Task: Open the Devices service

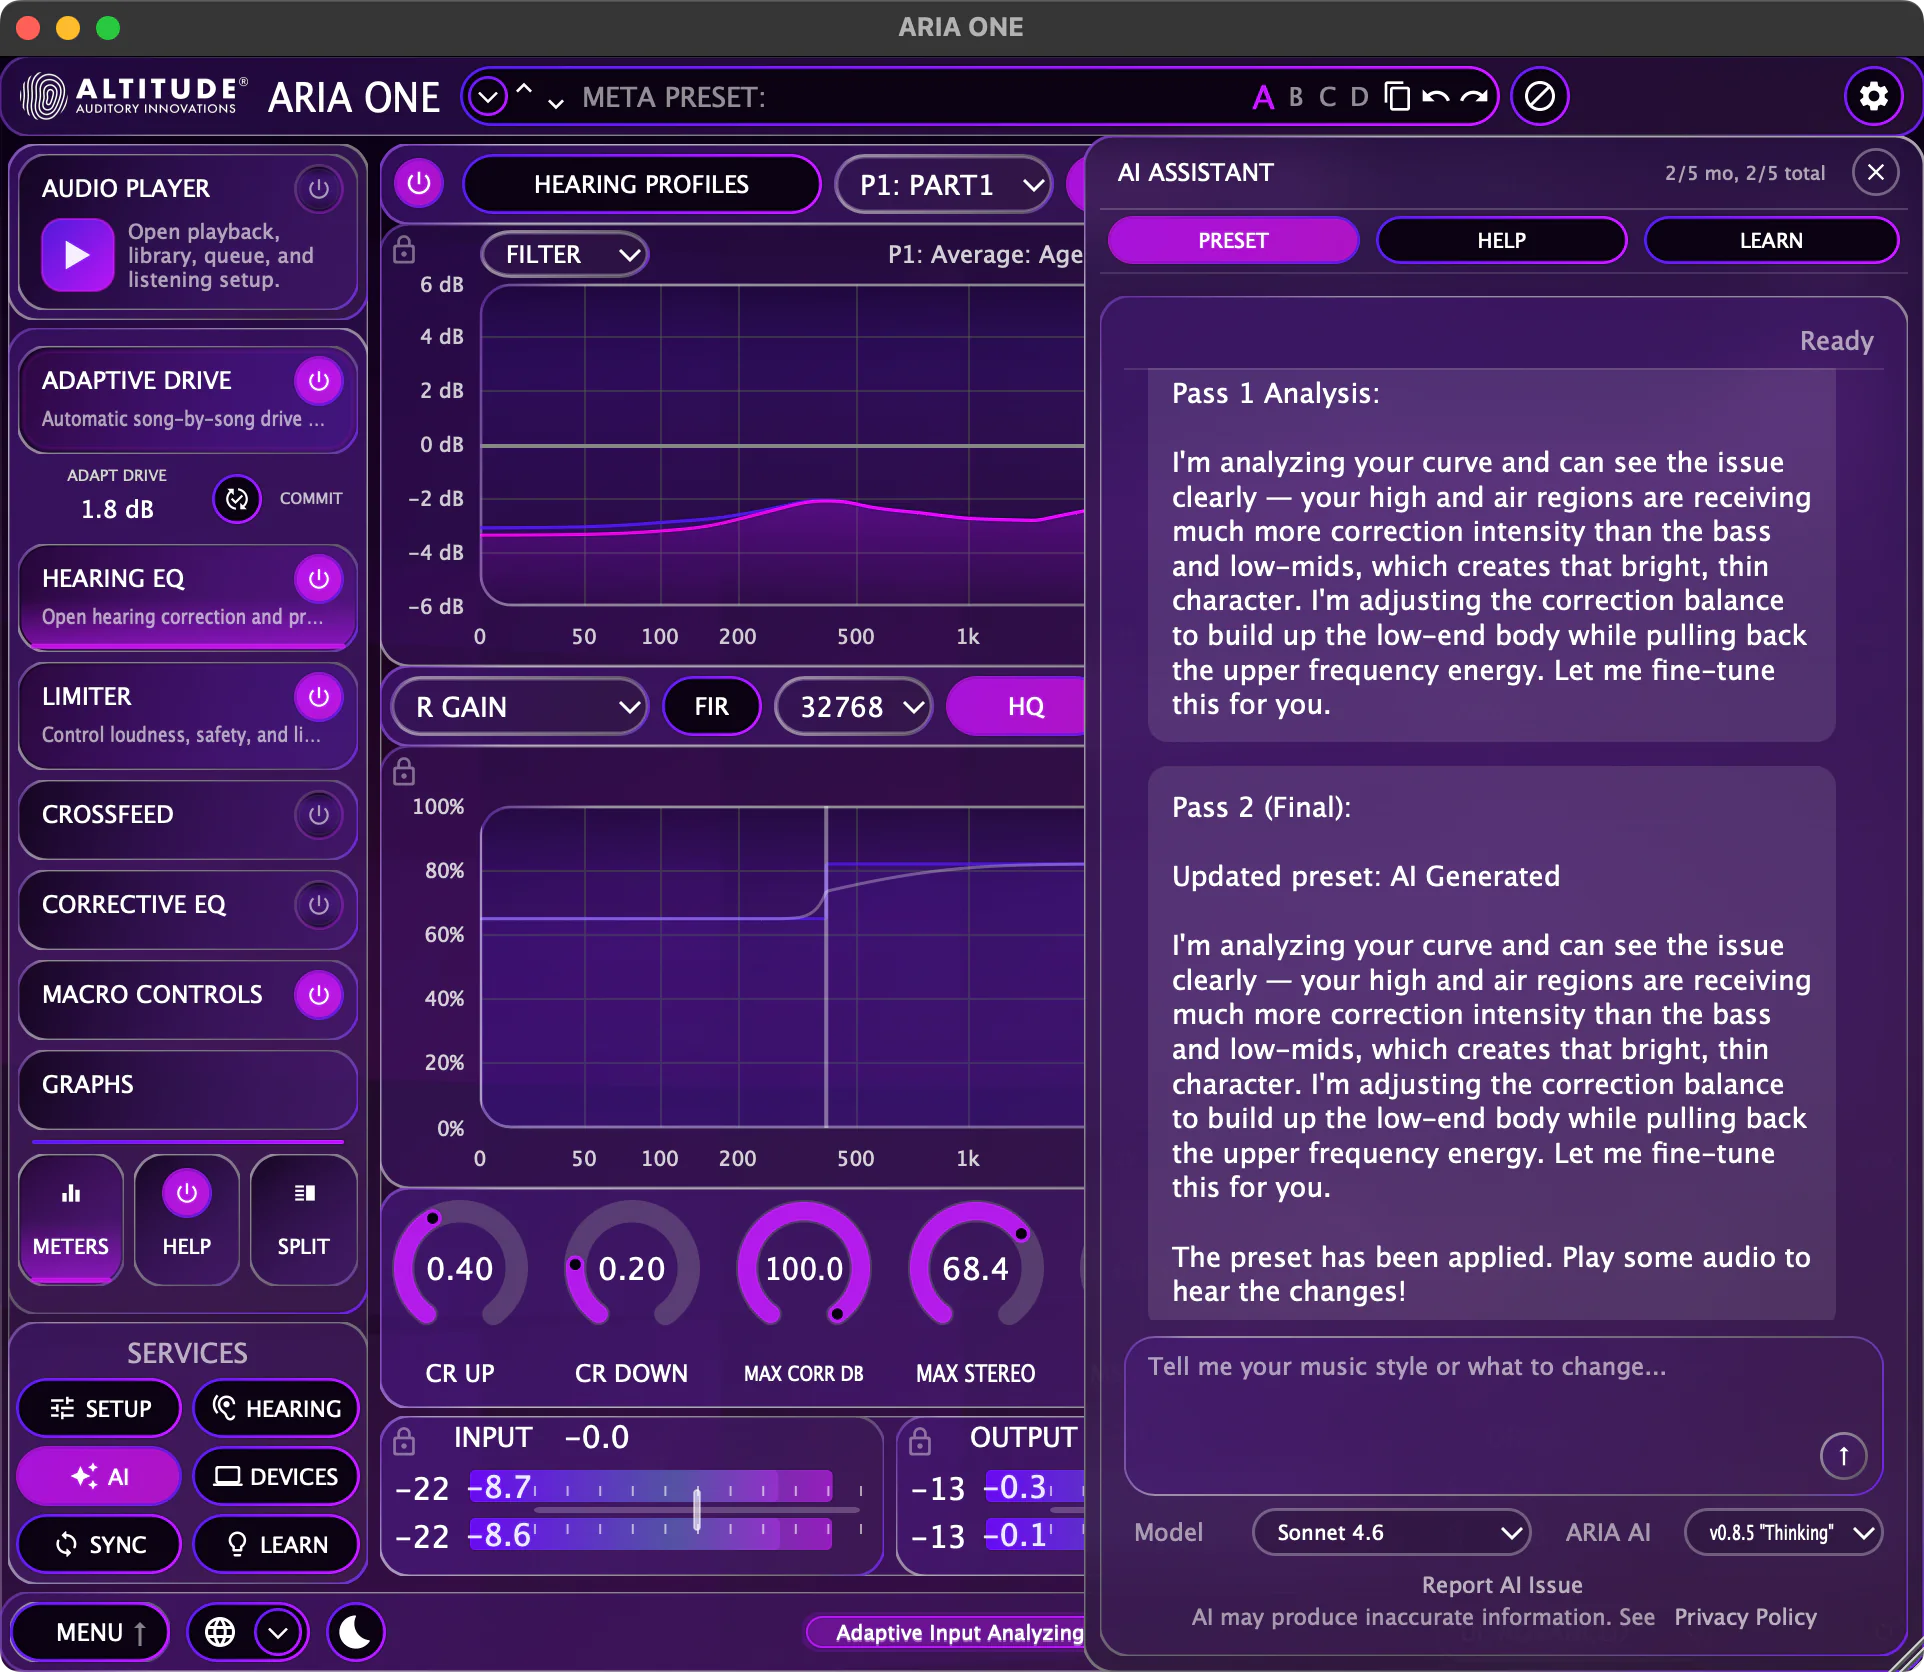Action: [277, 1476]
